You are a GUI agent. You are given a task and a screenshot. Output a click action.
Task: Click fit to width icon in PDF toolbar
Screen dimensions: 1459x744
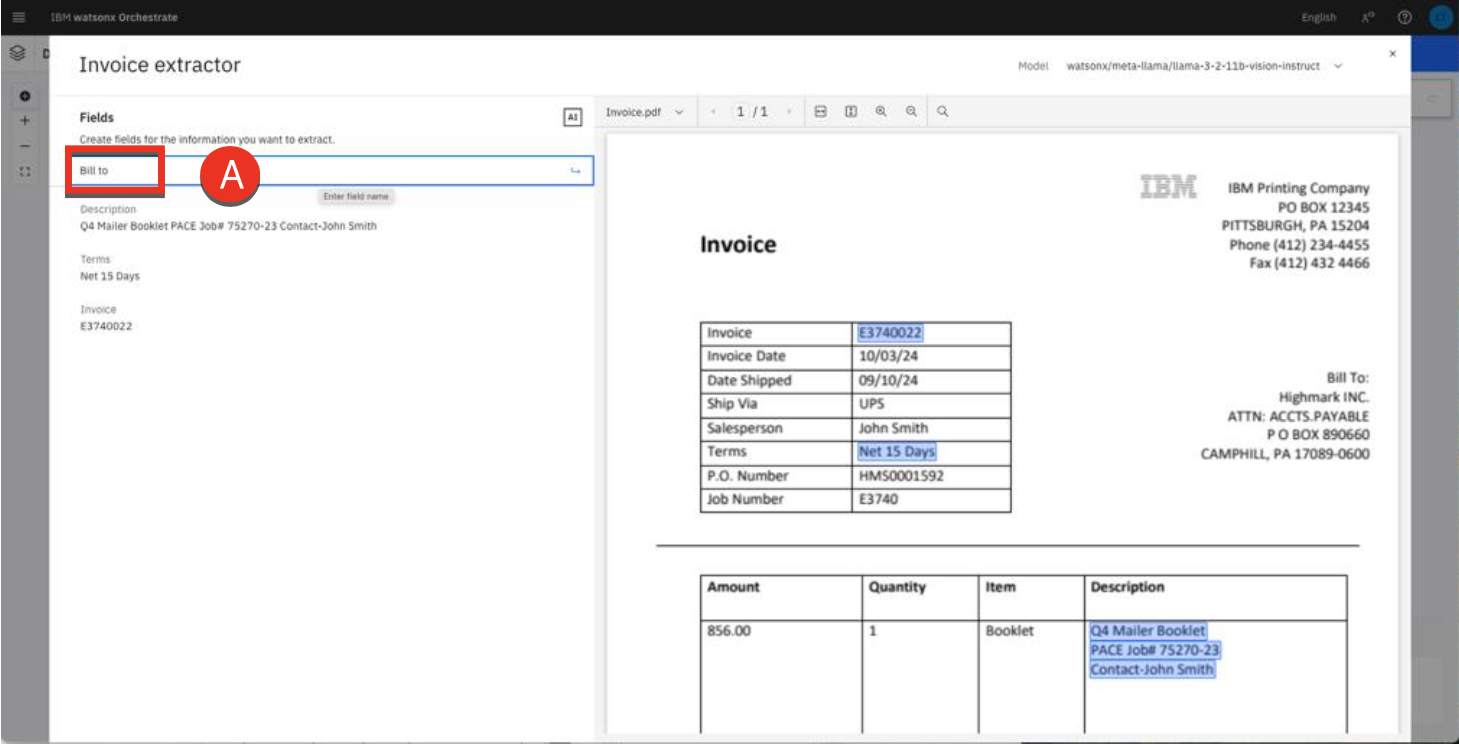tap(820, 112)
